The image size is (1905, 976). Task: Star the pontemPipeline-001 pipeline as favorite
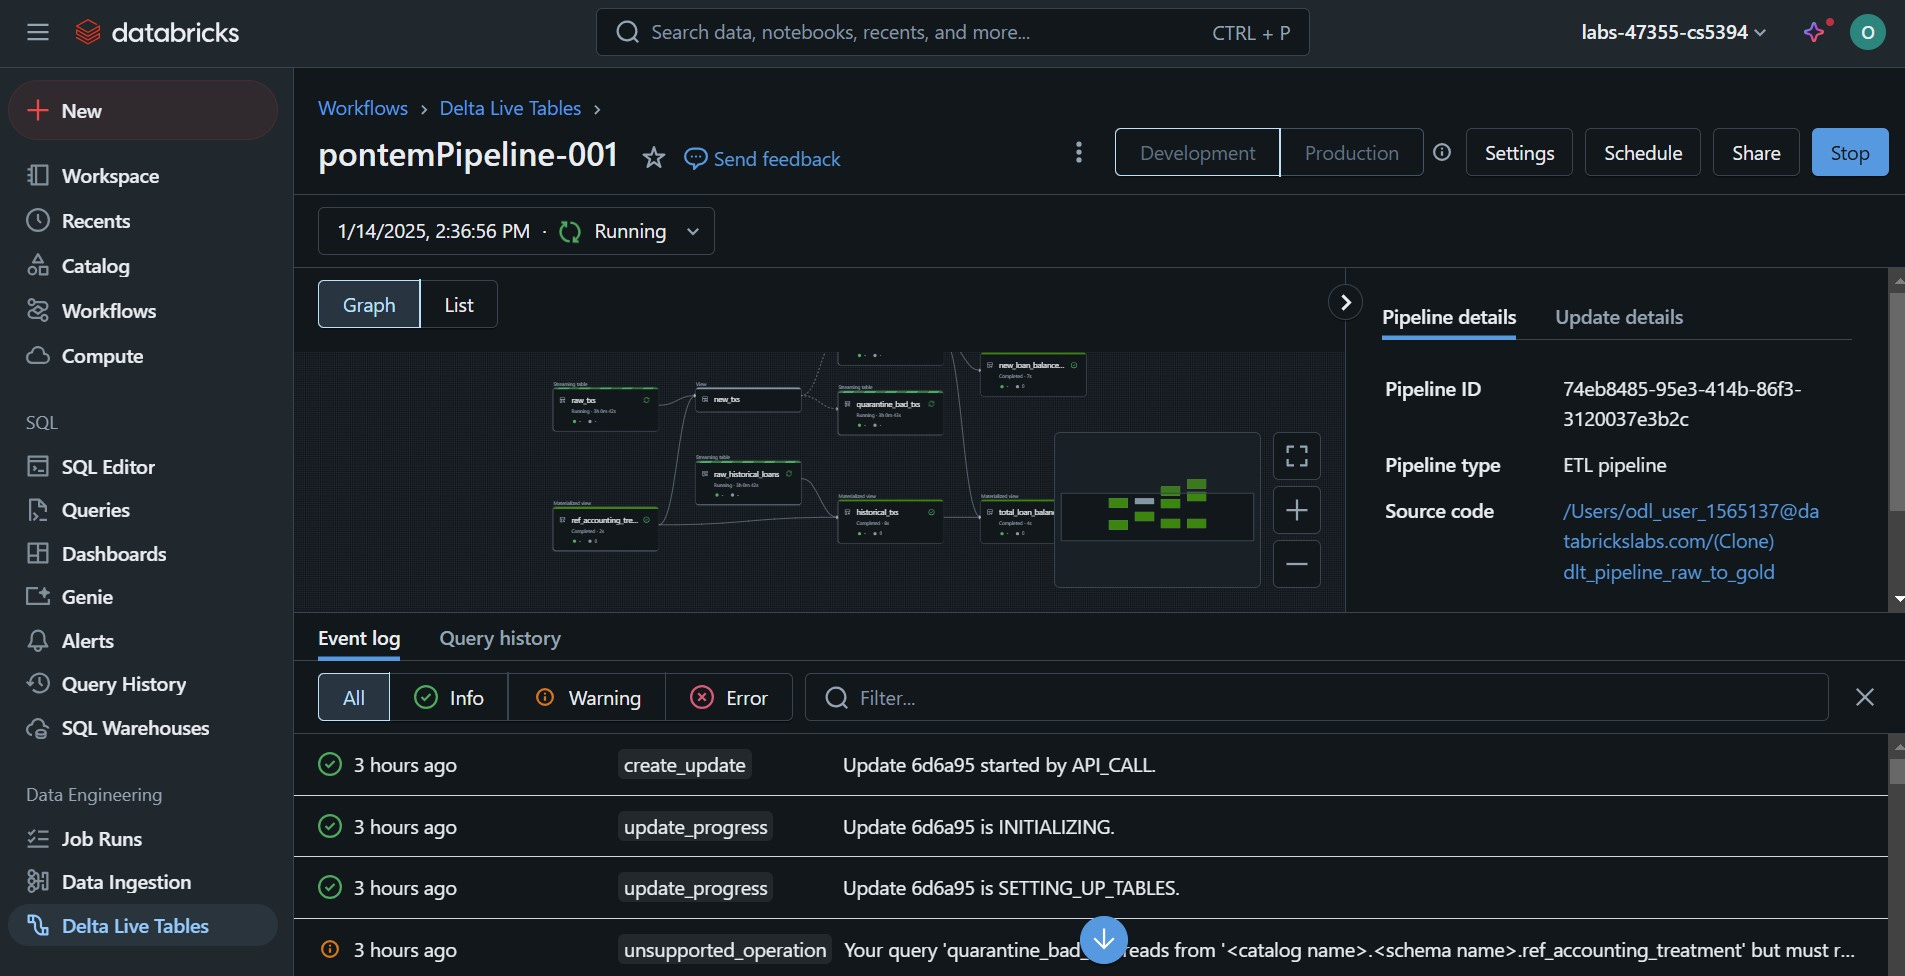(653, 157)
